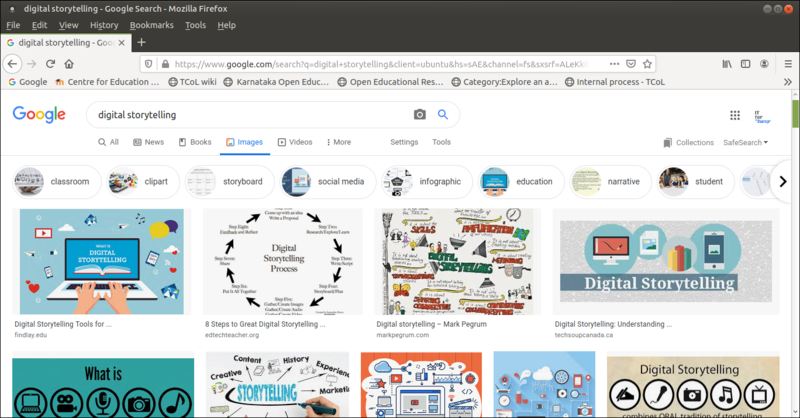Open the View menu
Screen dimensions: 800x418
click(x=68, y=25)
